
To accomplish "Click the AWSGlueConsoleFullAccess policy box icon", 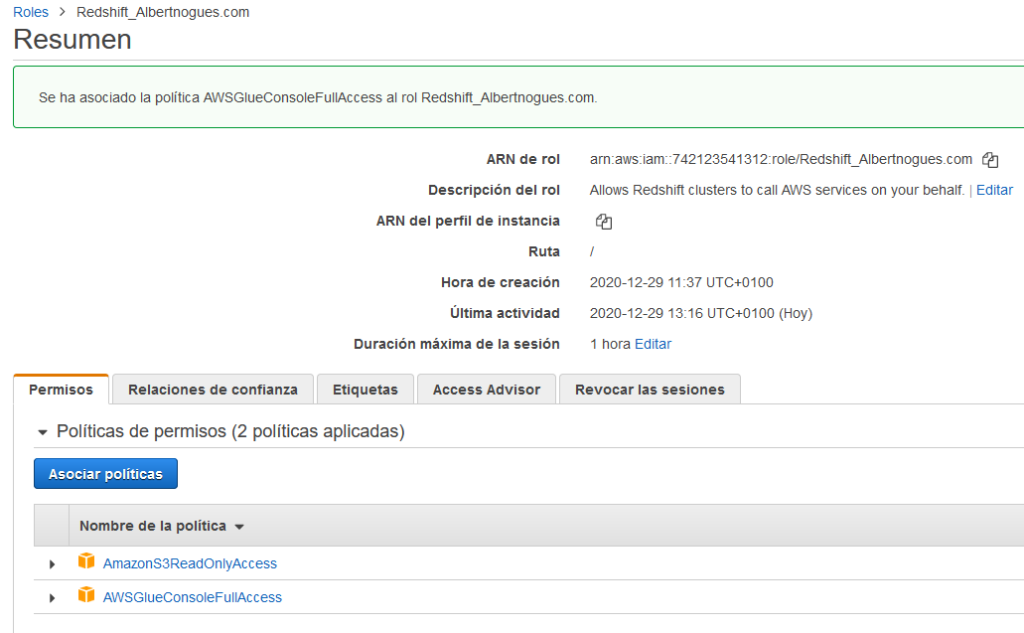I will tap(86, 595).
